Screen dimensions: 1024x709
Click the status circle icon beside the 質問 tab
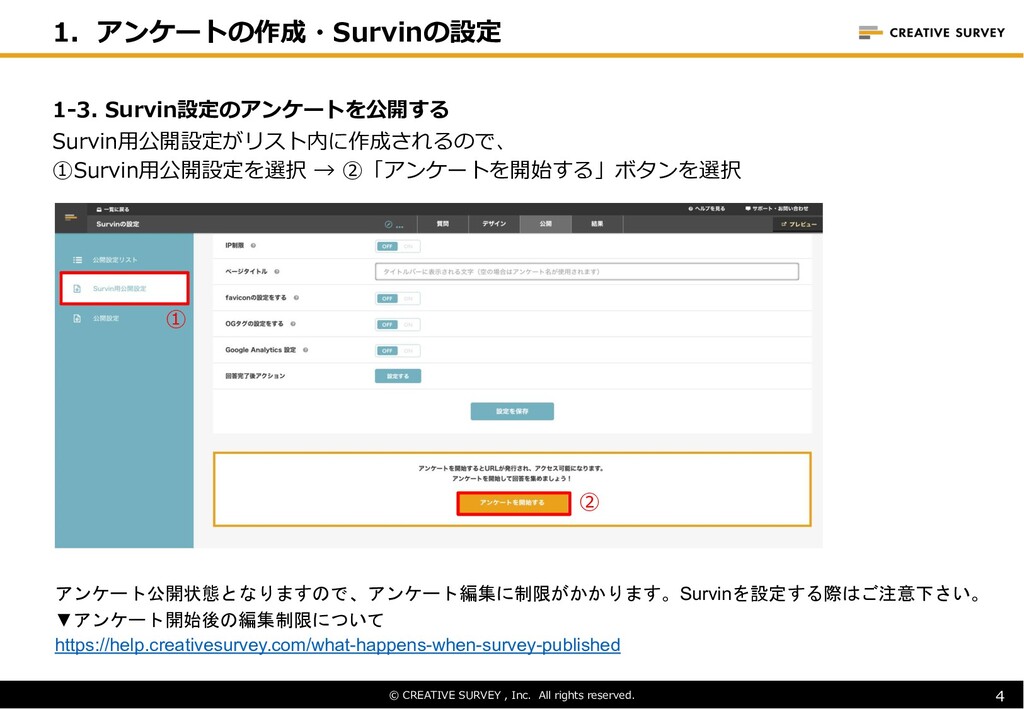(x=389, y=225)
